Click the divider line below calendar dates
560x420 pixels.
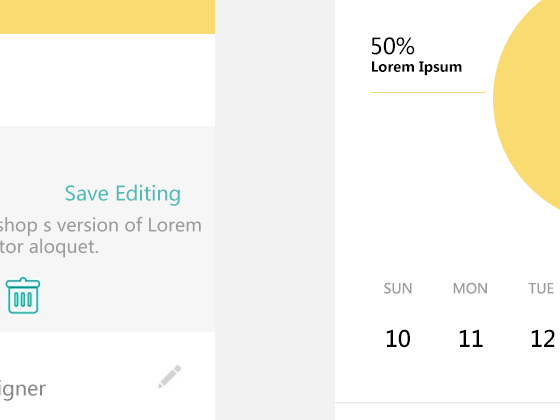point(447,403)
